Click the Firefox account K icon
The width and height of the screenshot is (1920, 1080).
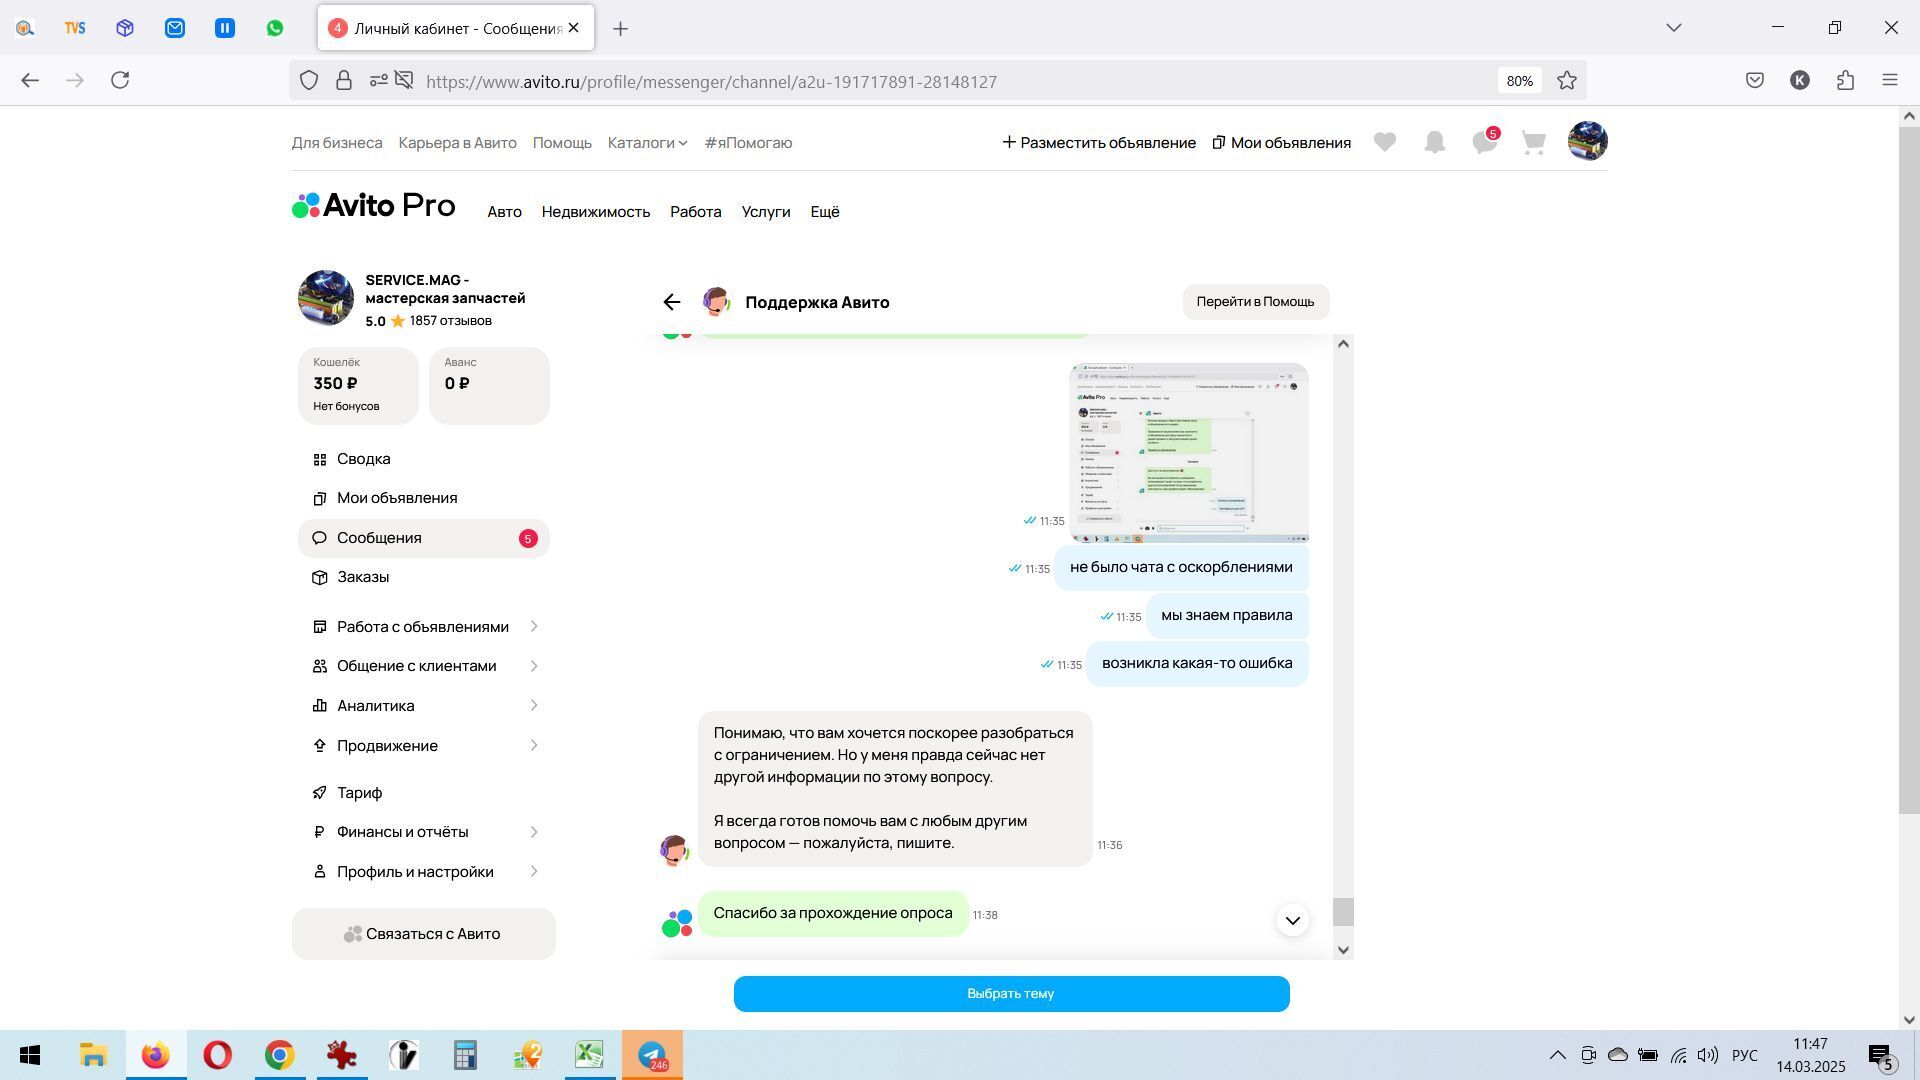tap(1800, 81)
